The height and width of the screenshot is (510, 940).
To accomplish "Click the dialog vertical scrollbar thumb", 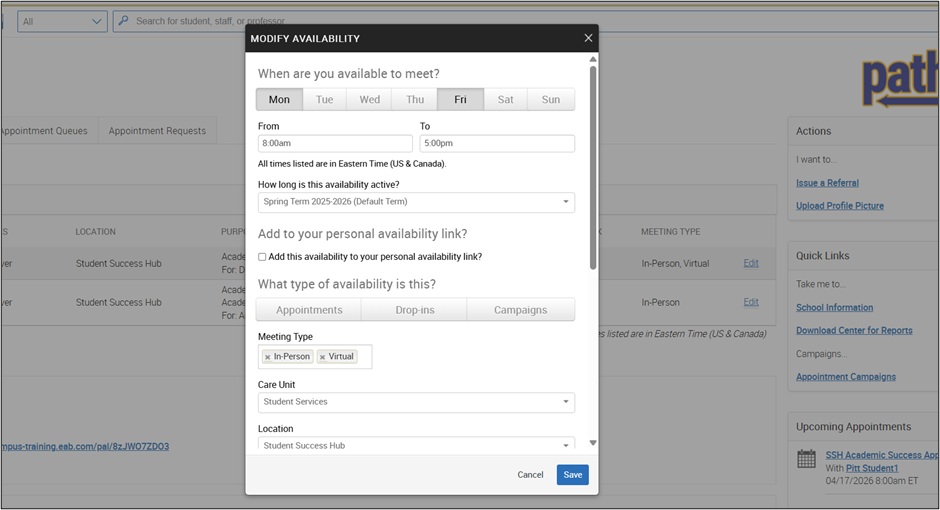I will coord(593,168).
